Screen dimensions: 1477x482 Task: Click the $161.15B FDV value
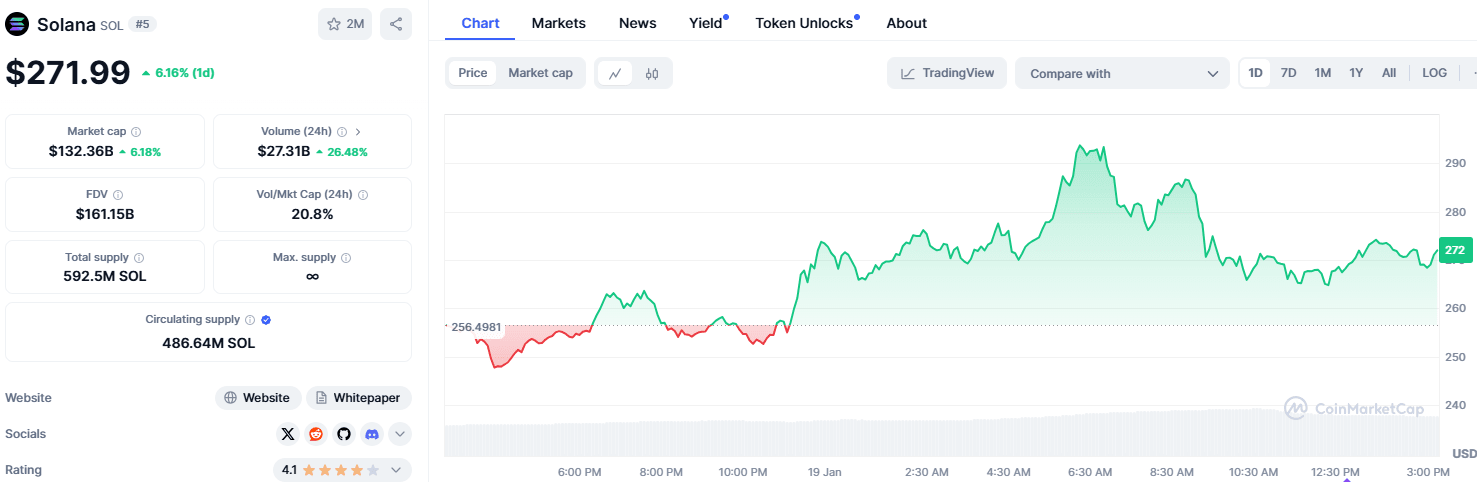(105, 214)
